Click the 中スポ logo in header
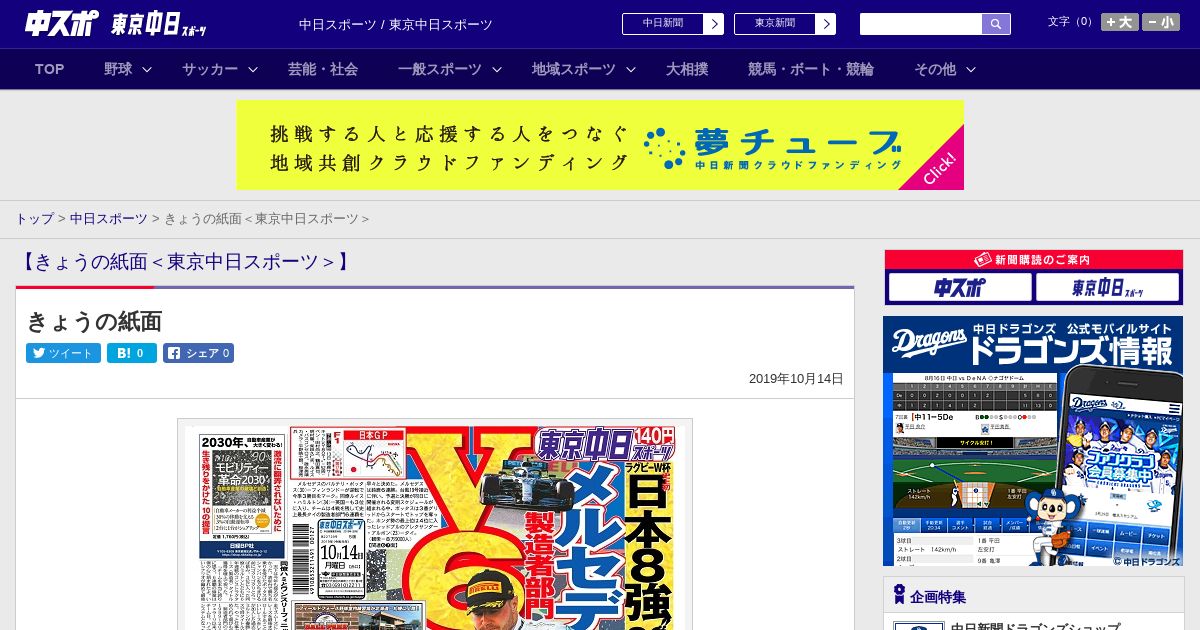 pyautogui.click(x=62, y=23)
